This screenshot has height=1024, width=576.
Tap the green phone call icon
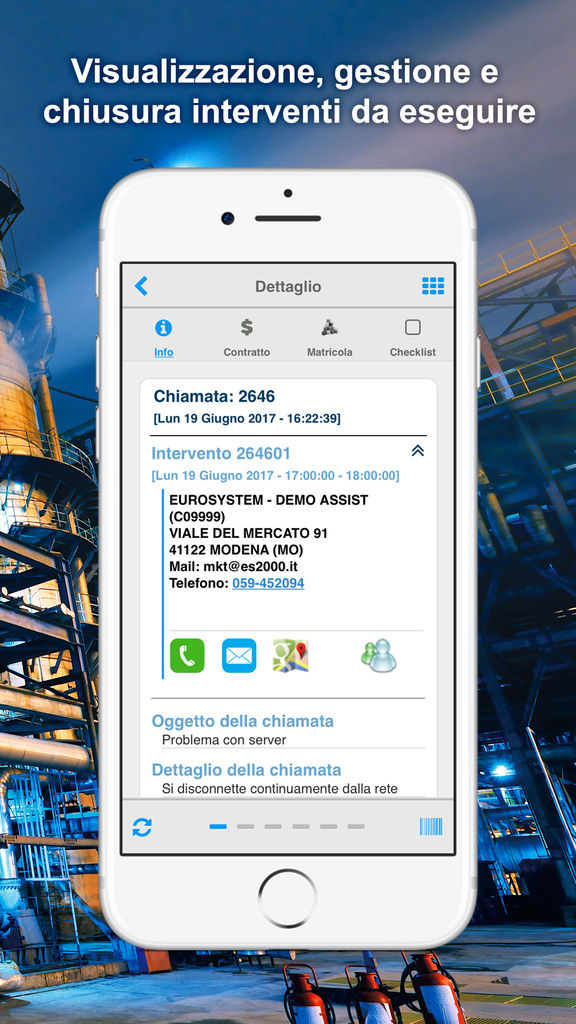(187, 655)
